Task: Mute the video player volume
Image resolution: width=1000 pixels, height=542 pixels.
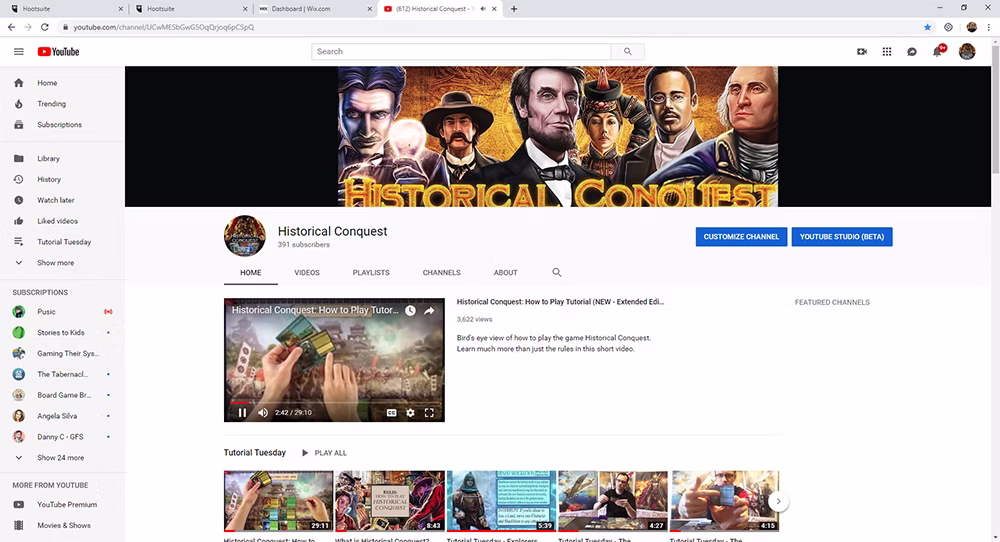Action: click(x=263, y=413)
